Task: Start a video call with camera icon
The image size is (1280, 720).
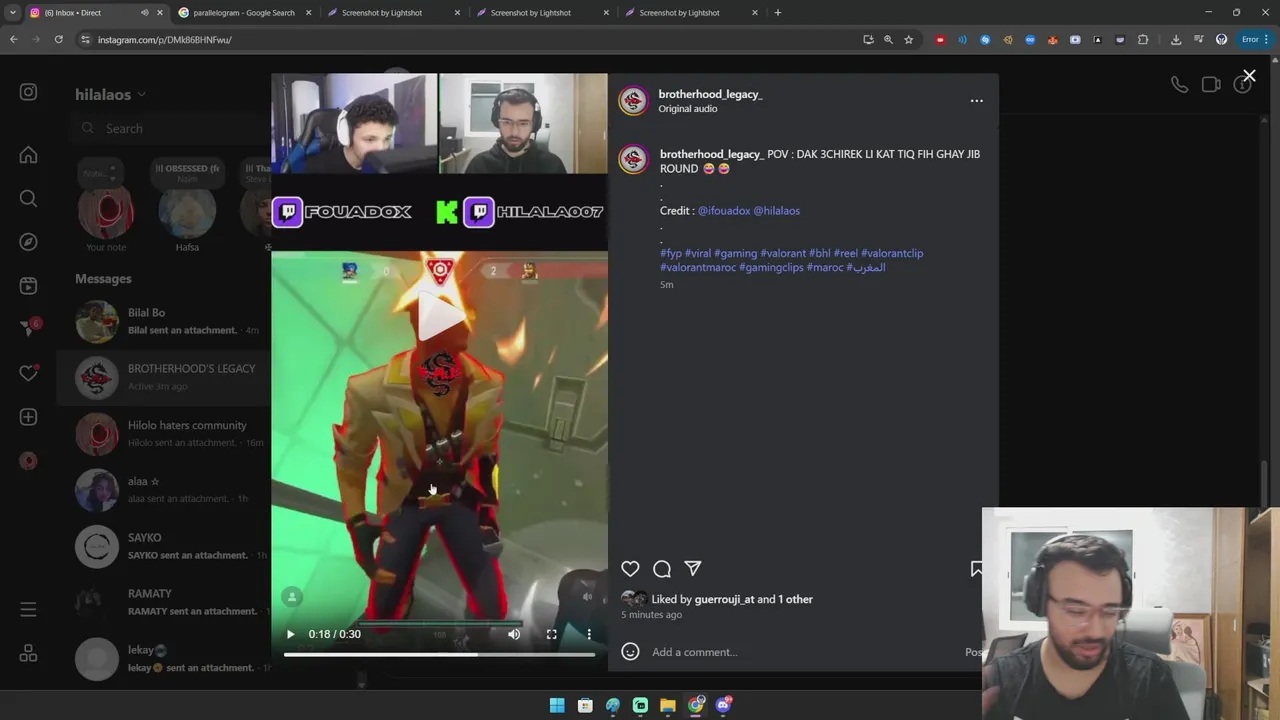Action: [1211, 85]
